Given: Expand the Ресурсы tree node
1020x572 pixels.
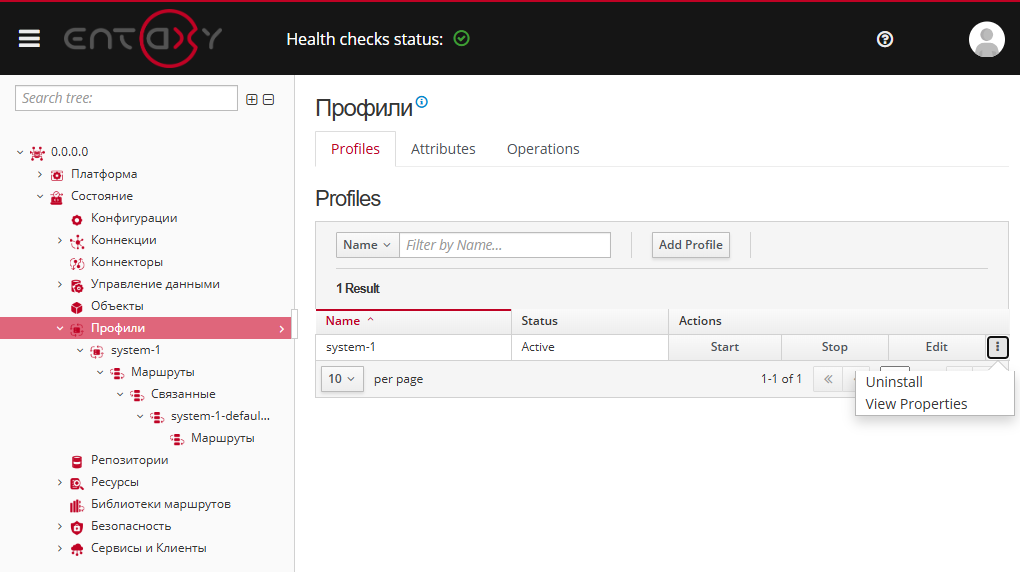Looking at the screenshot, I should [60, 483].
